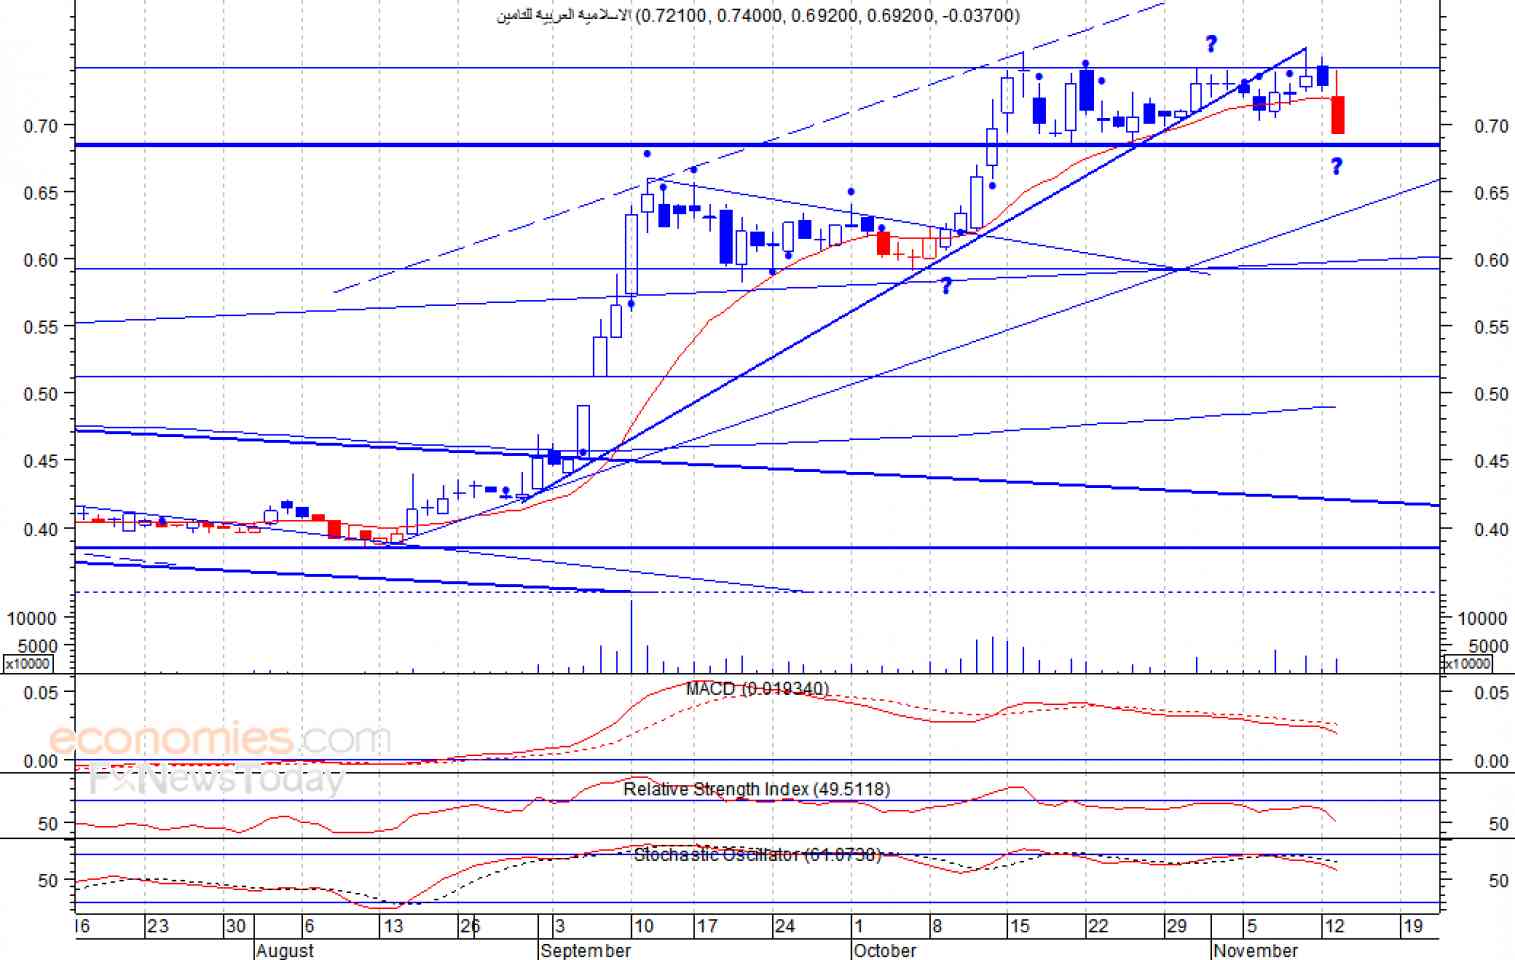Select the Stochastic Oscillator indicator label
This screenshot has height=960, width=1515.
[x=757, y=855]
